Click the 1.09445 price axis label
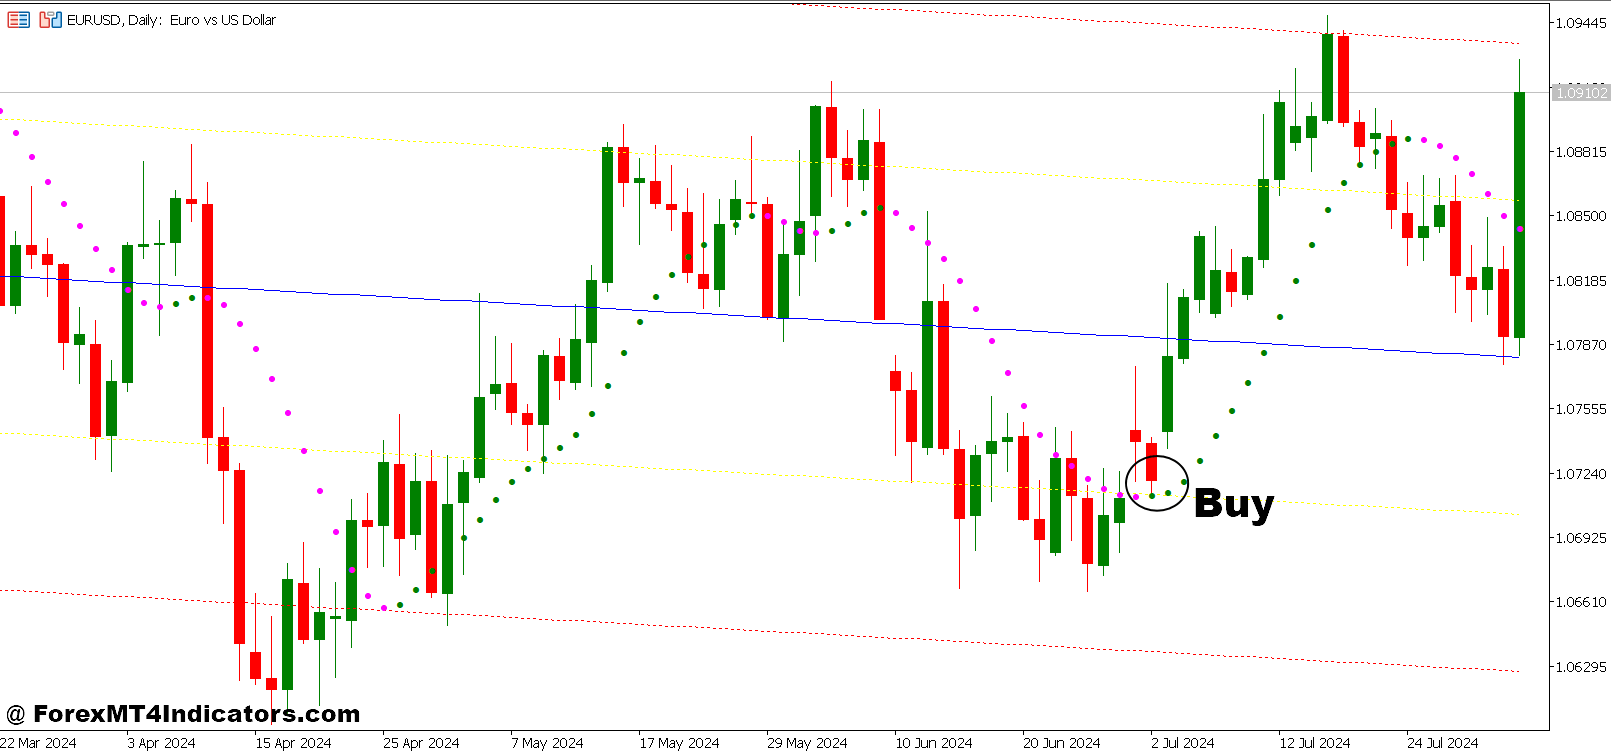 1581,23
